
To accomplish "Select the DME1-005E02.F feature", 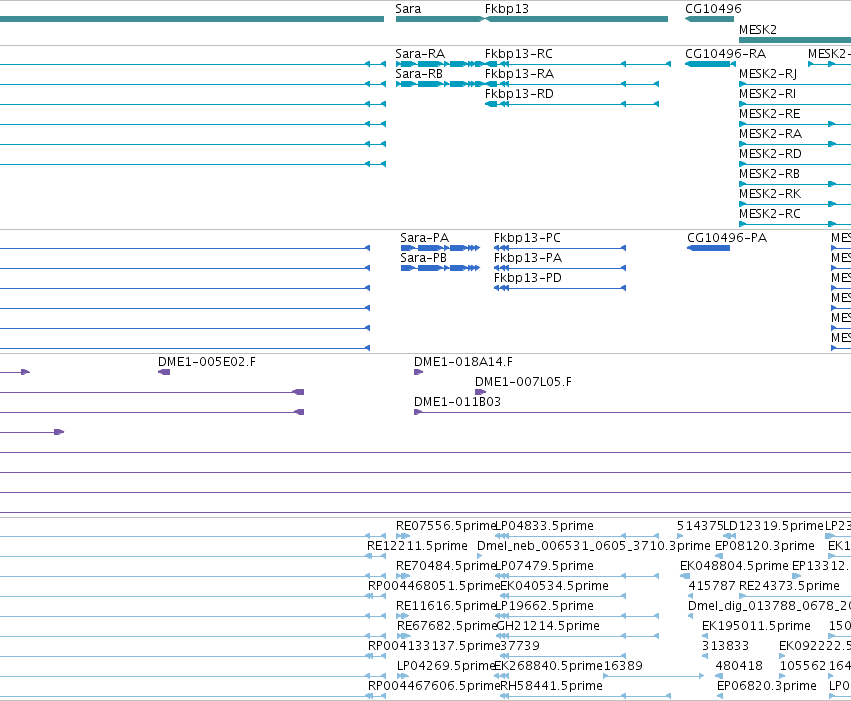I will coord(164,372).
